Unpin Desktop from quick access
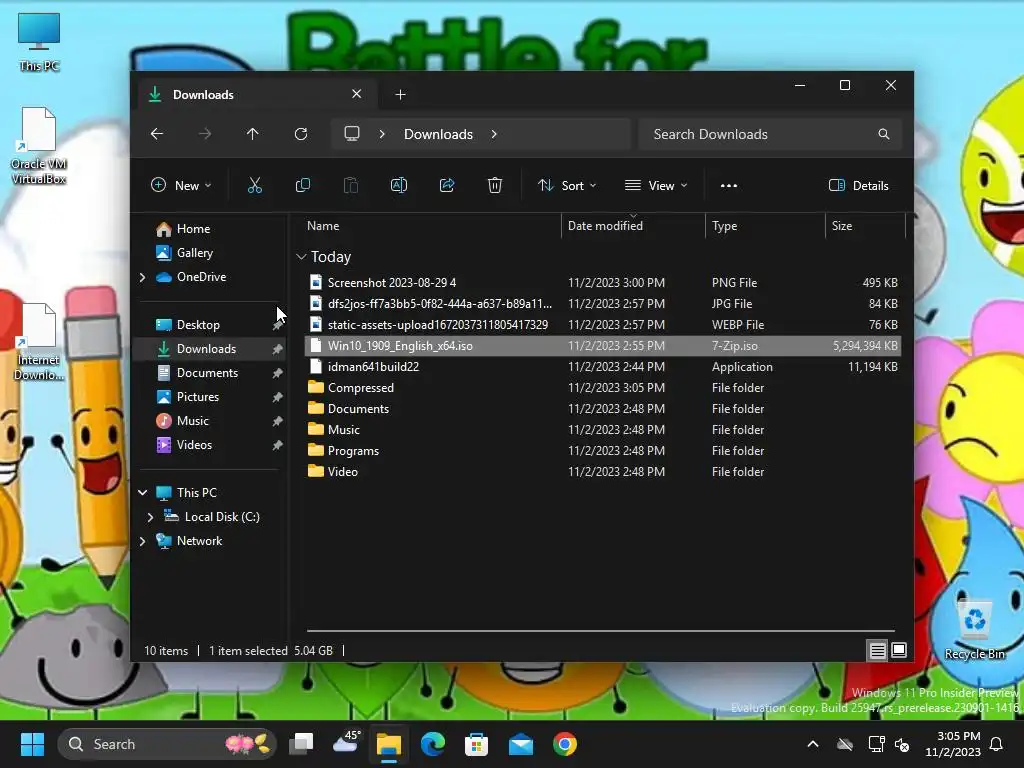Viewport: 1024px width, 768px height. point(278,325)
